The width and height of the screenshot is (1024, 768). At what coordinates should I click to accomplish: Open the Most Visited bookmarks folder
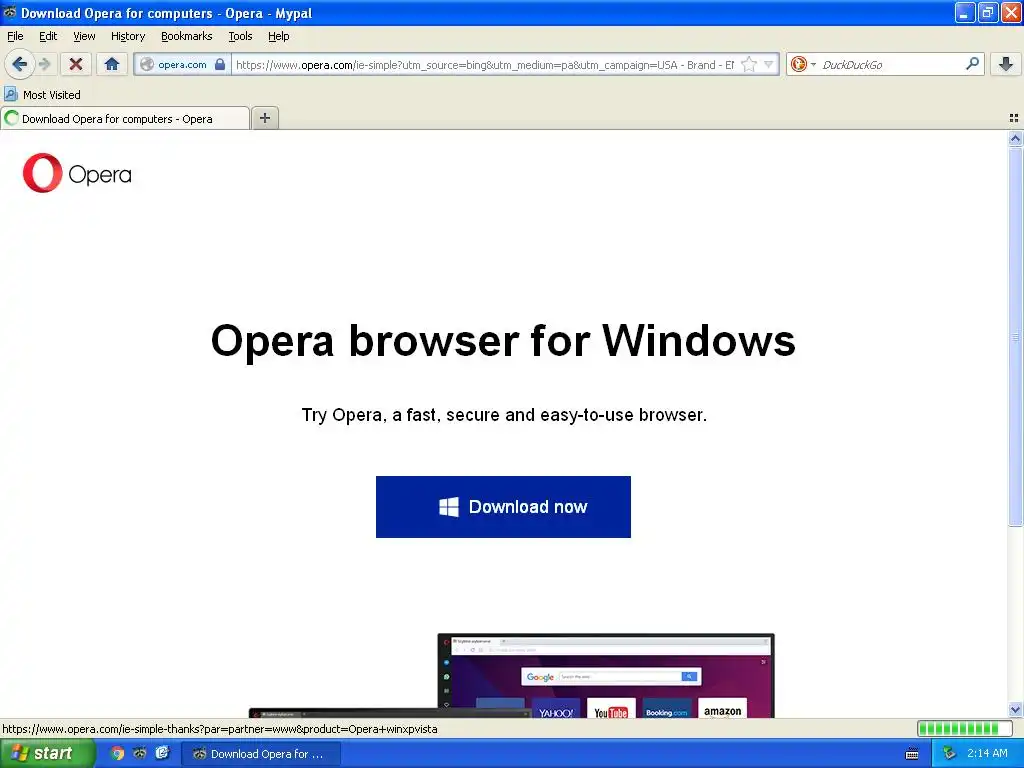[42, 95]
